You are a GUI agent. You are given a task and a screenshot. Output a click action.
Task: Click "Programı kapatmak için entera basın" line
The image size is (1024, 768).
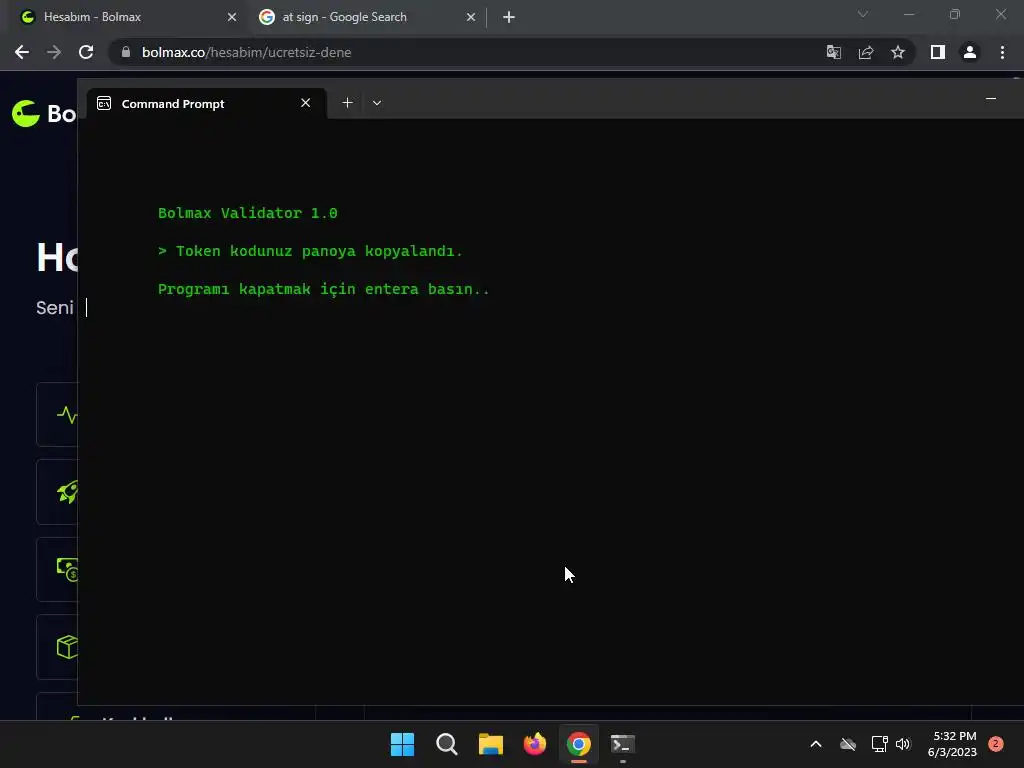pos(323,289)
